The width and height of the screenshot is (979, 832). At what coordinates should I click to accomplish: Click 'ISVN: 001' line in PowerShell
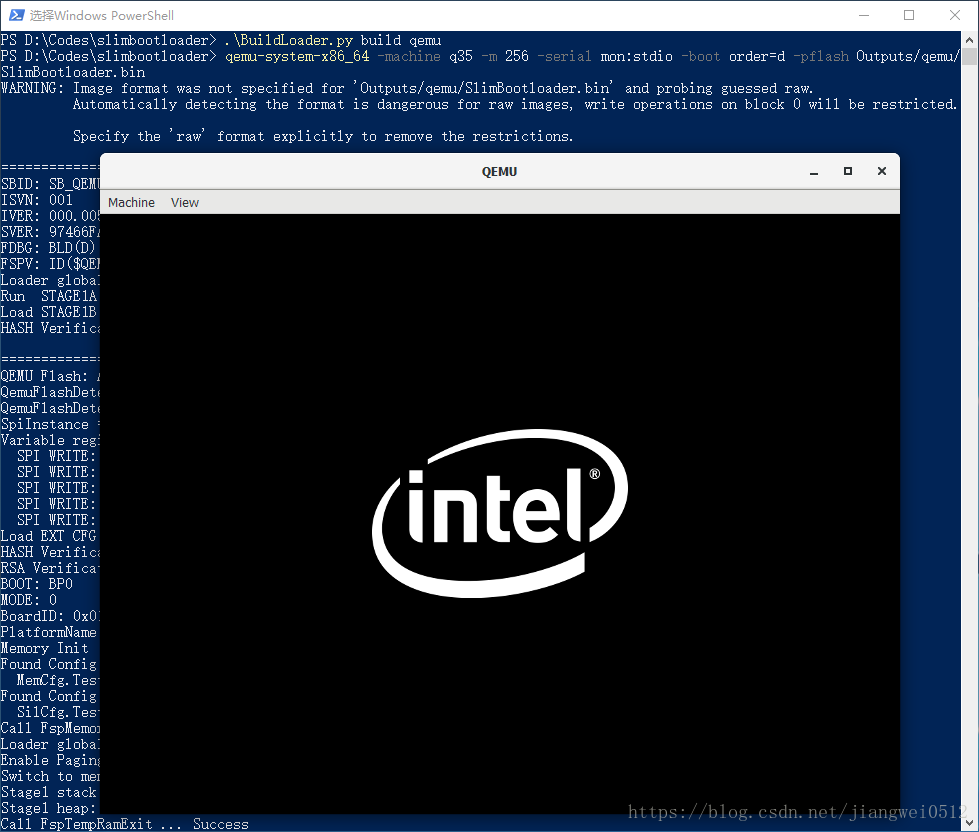tap(37, 200)
